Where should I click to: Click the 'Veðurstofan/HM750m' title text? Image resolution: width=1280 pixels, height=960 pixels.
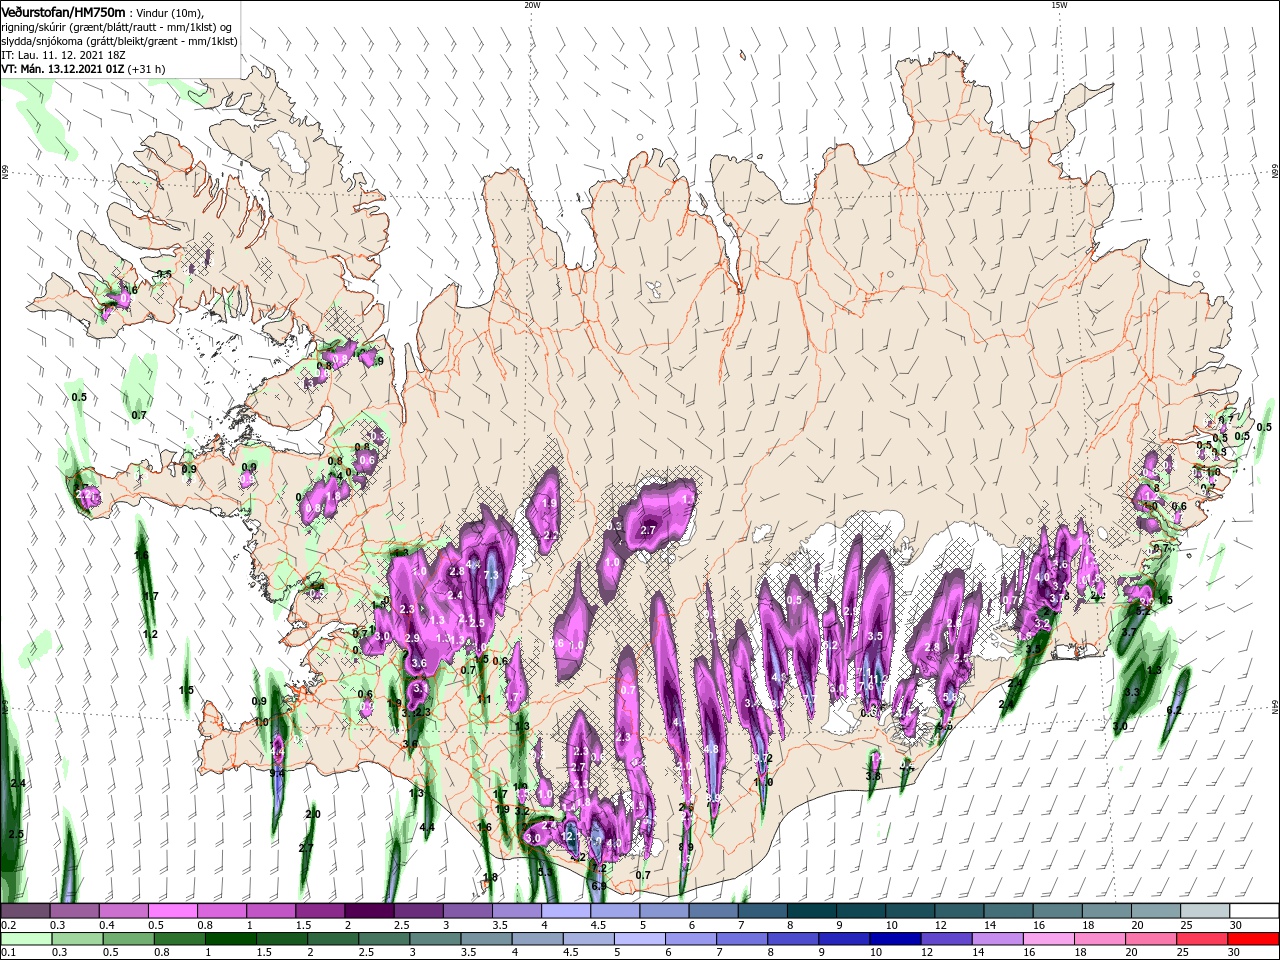[63, 11]
